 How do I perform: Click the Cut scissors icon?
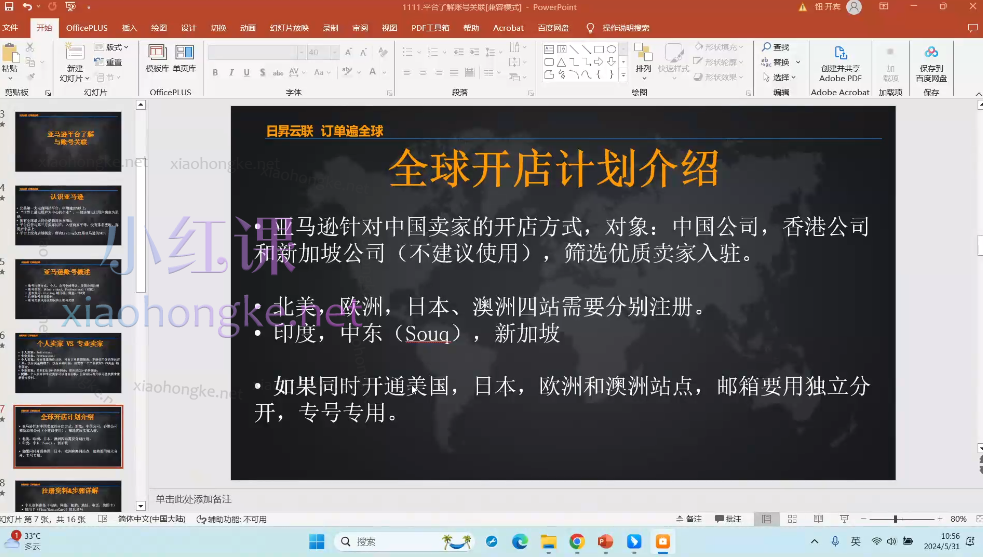30,48
